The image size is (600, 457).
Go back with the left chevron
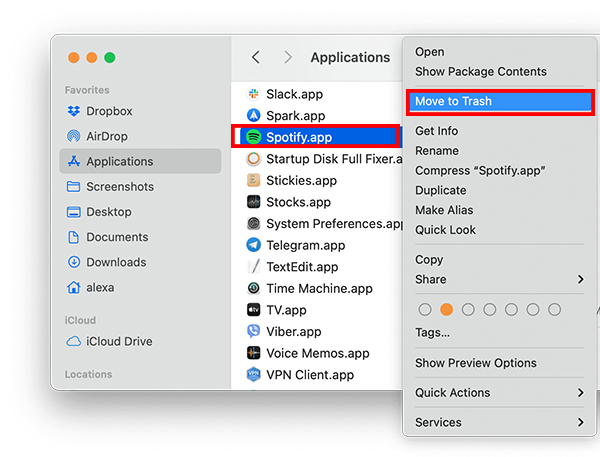[x=256, y=57]
